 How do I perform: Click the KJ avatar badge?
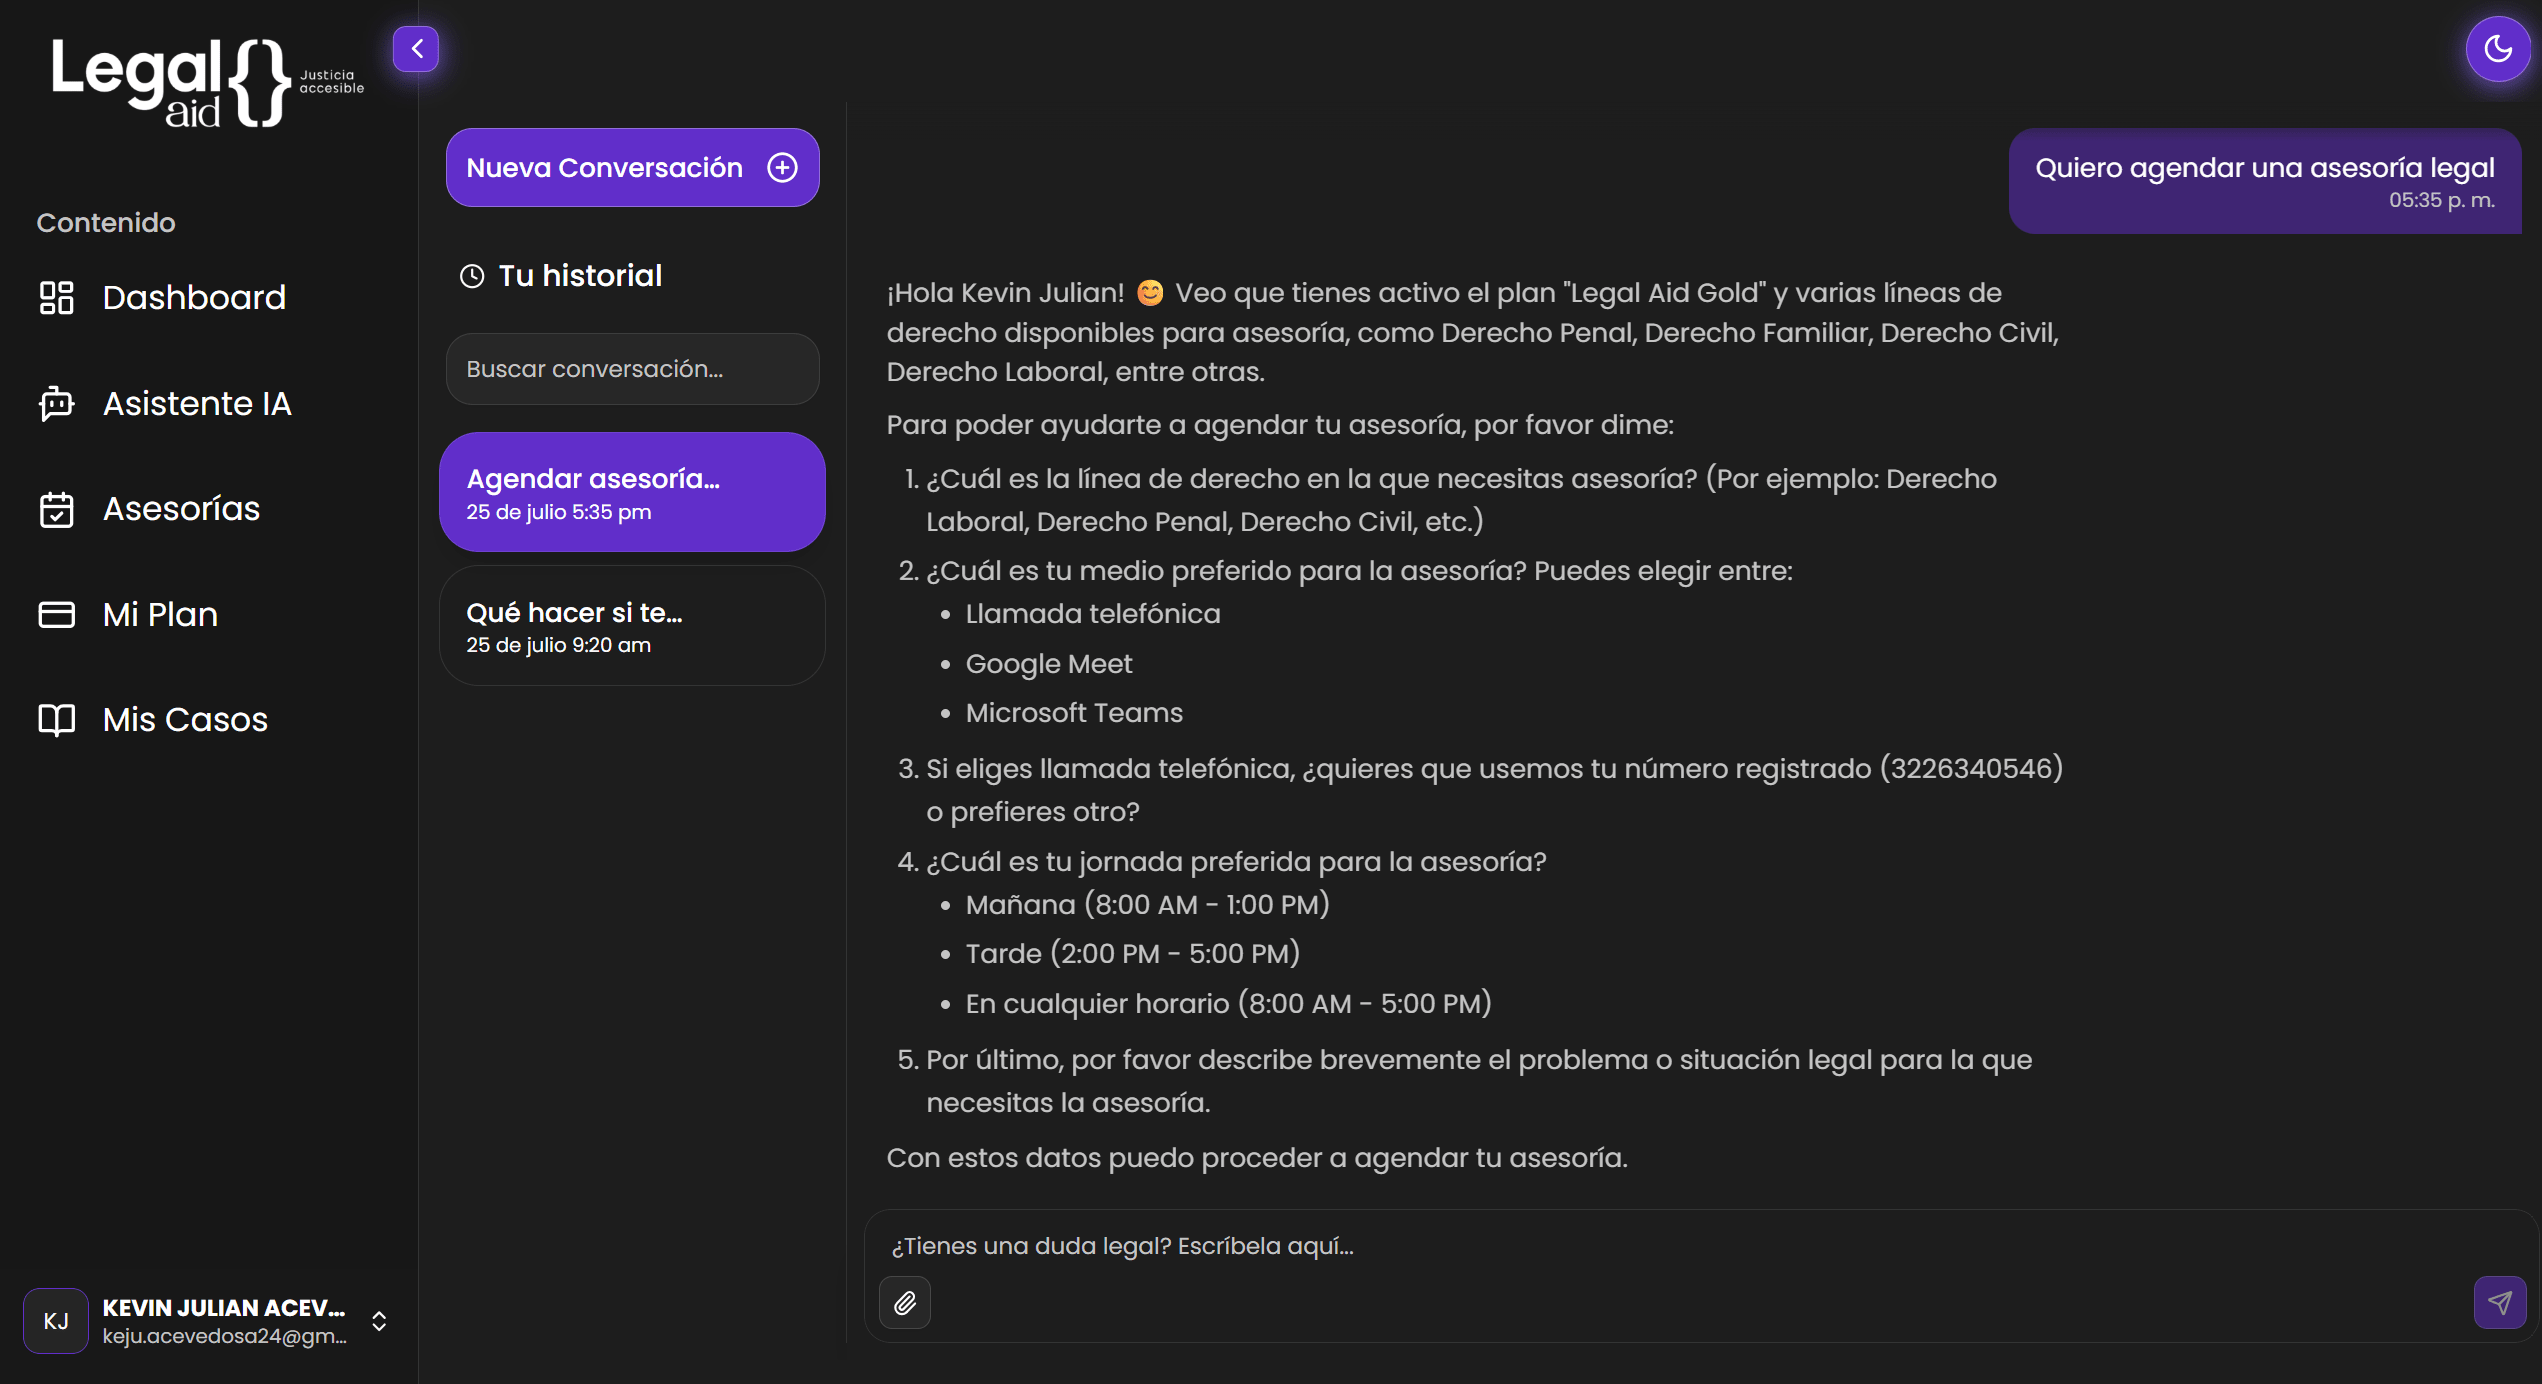[56, 1321]
